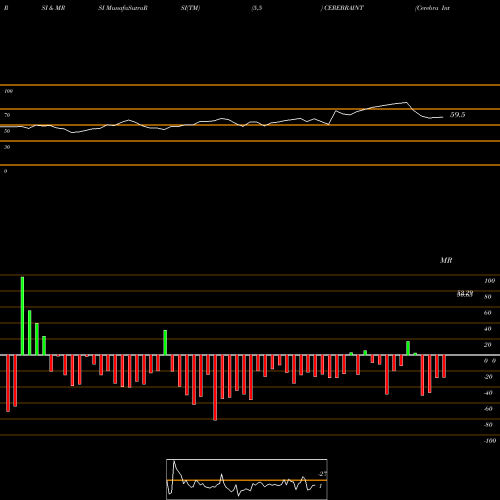Image resolution: width=500 pixels, height=500 pixels.
Task: Open the mini overview chart thumbnail at bottom
Action: (x=247, y=479)
